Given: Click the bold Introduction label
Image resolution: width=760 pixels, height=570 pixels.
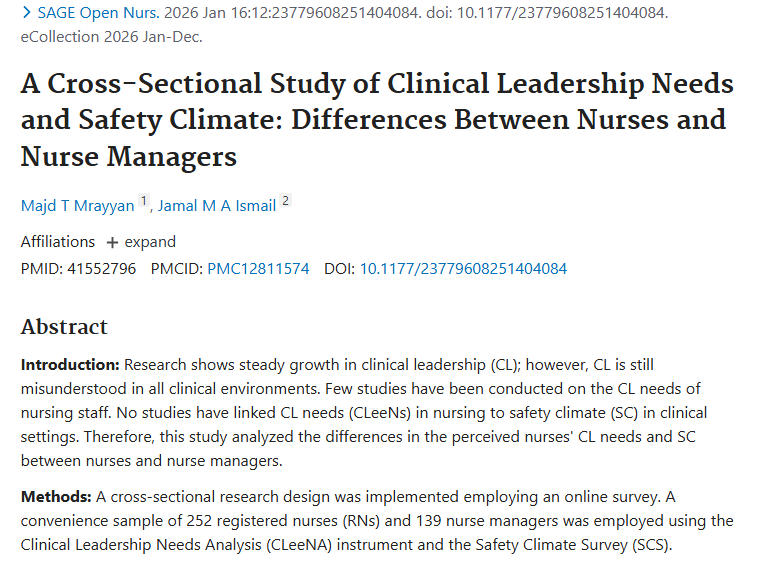Looking at the screenshot, I should (x=70, y=364).
